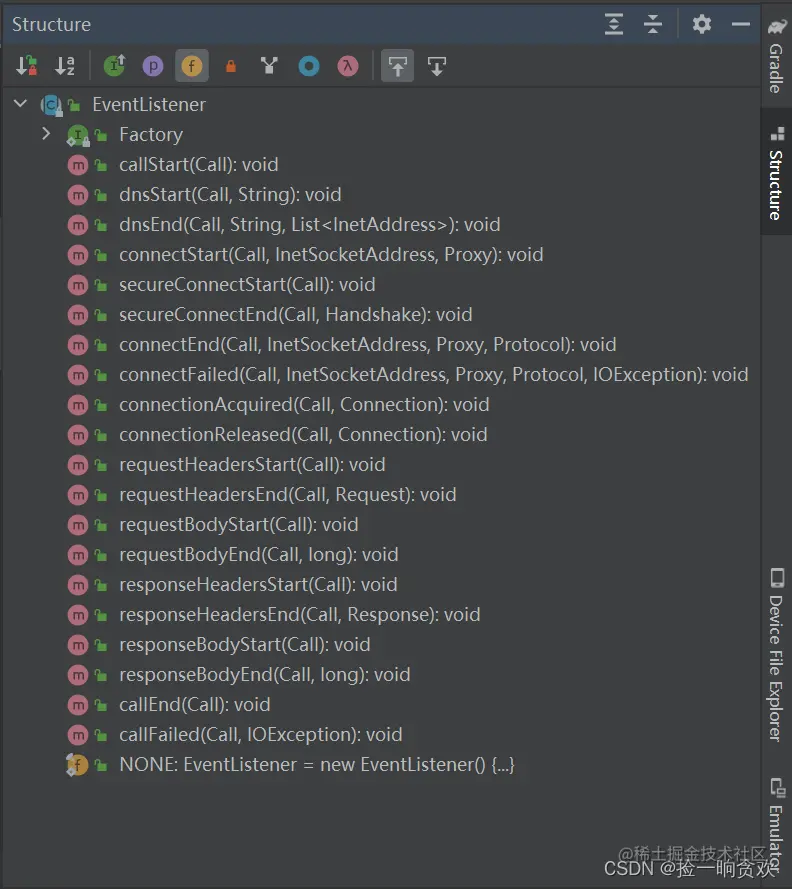Toggle the fork-shaped filter icon
Viewport: 792px width, 889px height.
point(269,66)
